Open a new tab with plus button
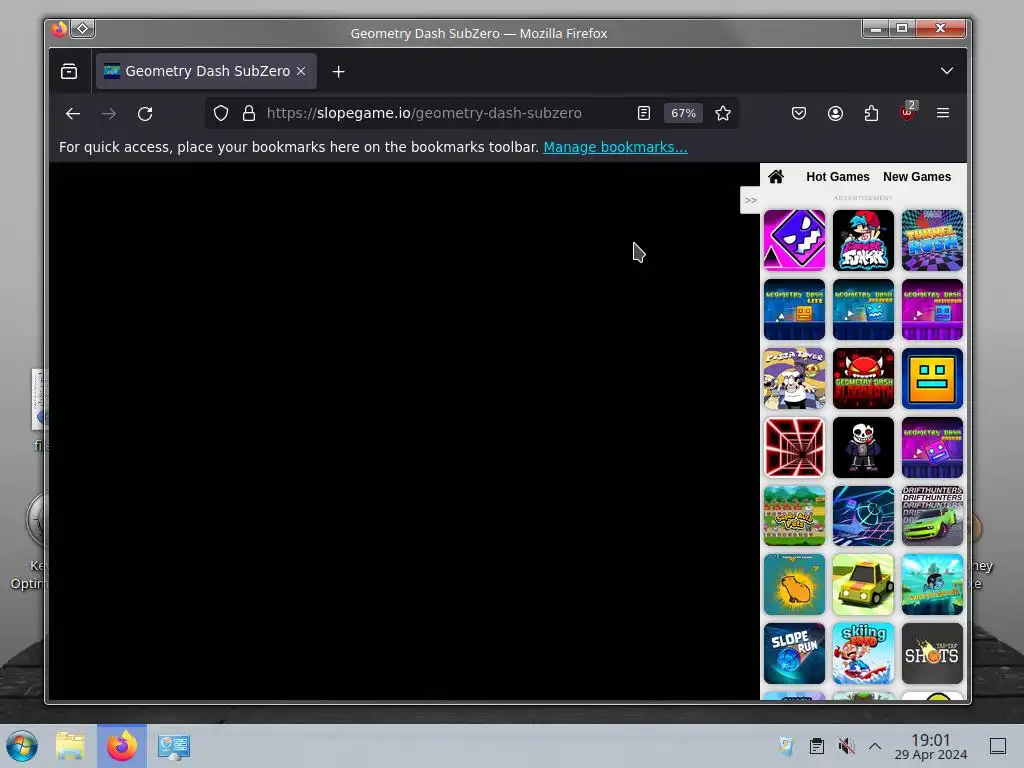Viewport: 1024px width, 768px height. [x=338, y=71]
